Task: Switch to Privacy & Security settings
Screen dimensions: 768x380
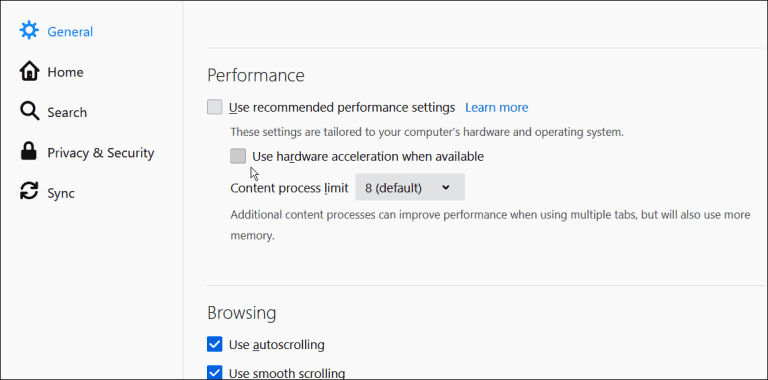Action: (x=100, y=153)
